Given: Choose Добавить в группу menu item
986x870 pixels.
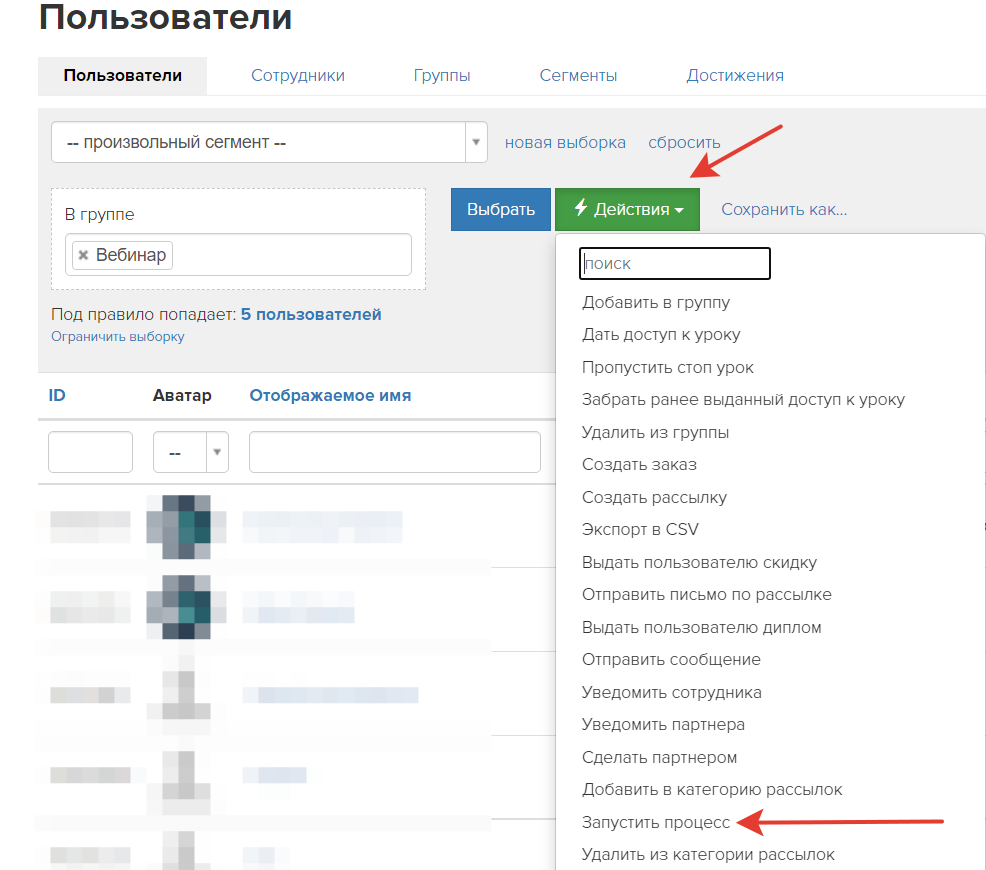Looking at the screenshot, I should coord(656,302).
